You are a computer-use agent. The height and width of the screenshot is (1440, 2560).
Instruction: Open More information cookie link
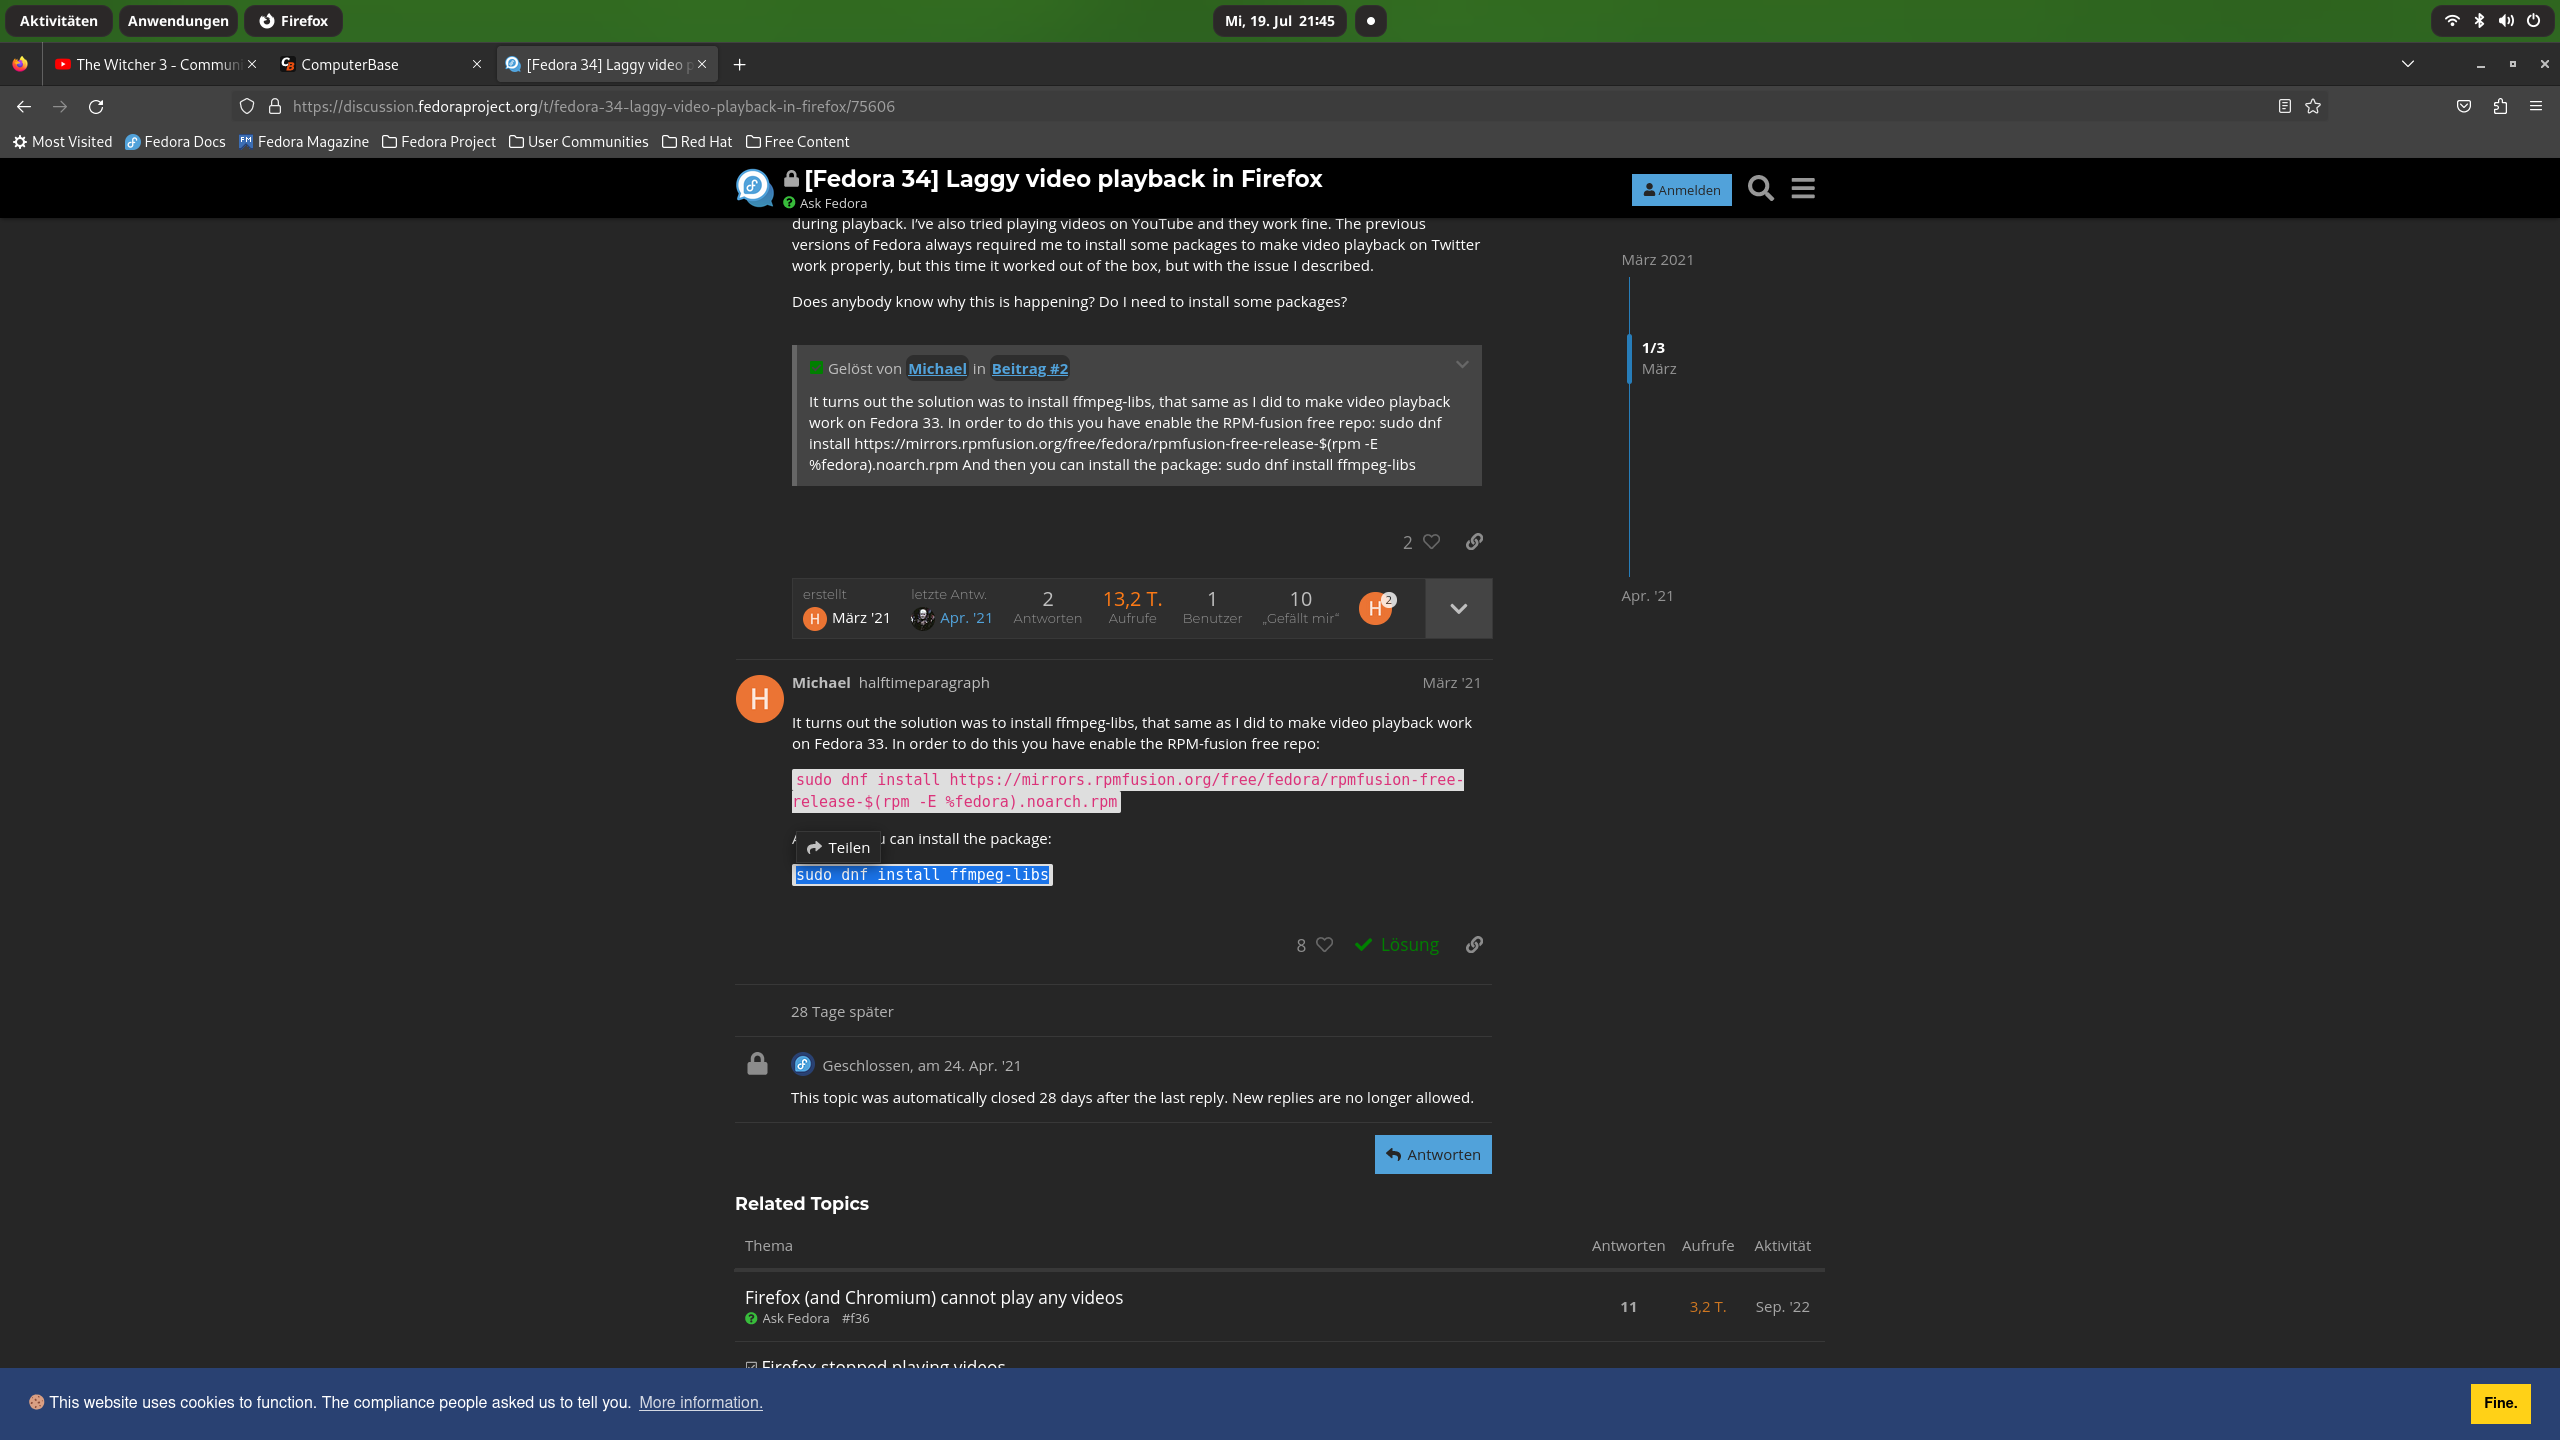pos(701,1402)
